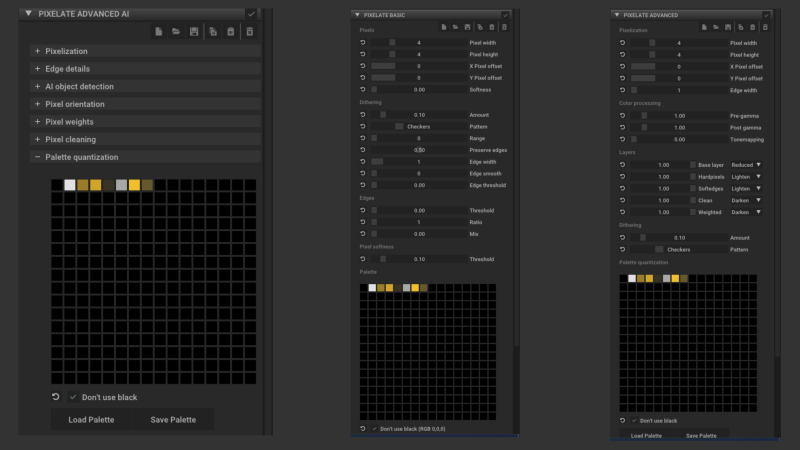Click Paste settings icon in Pixelate Advanced AI

click(x=231, y=32)
